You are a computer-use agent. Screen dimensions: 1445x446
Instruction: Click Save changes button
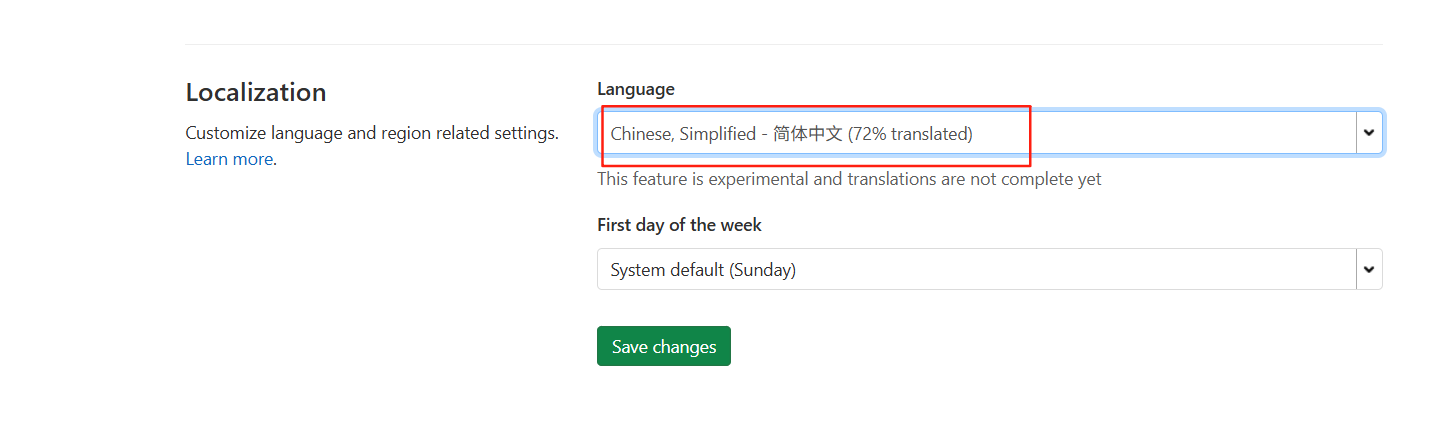(664, 346)
